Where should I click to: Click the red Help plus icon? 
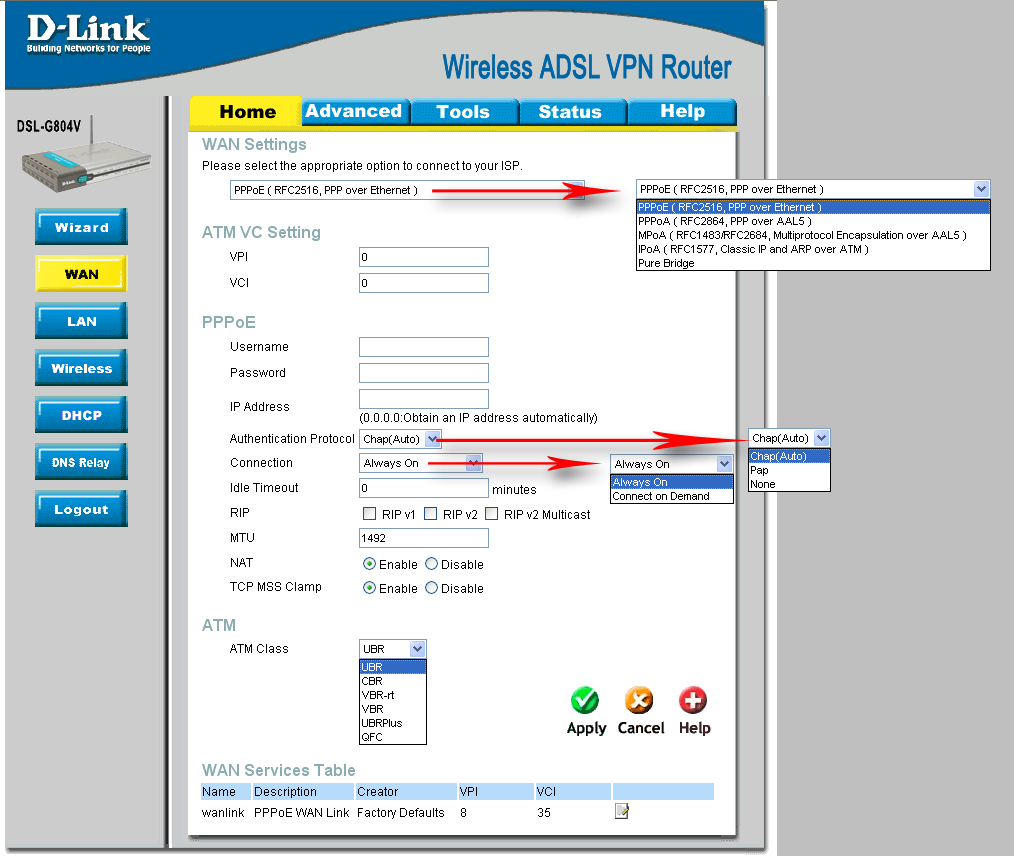click(693, 700)
